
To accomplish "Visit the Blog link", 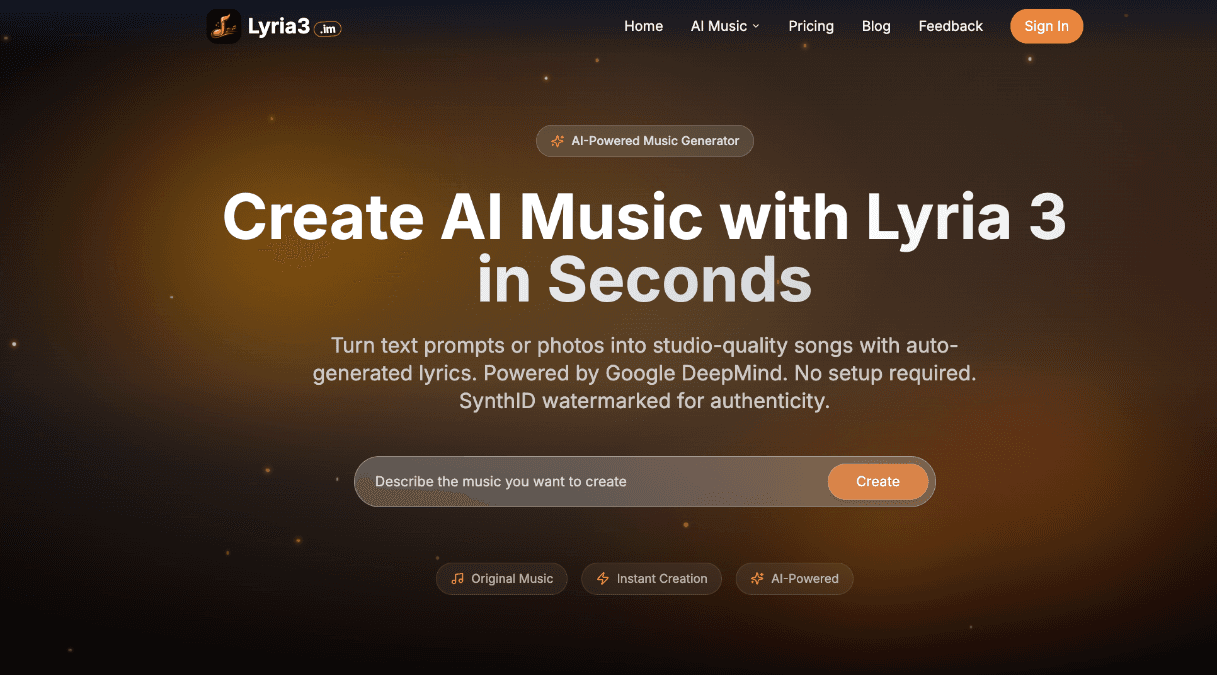I will tap(876, 26).
